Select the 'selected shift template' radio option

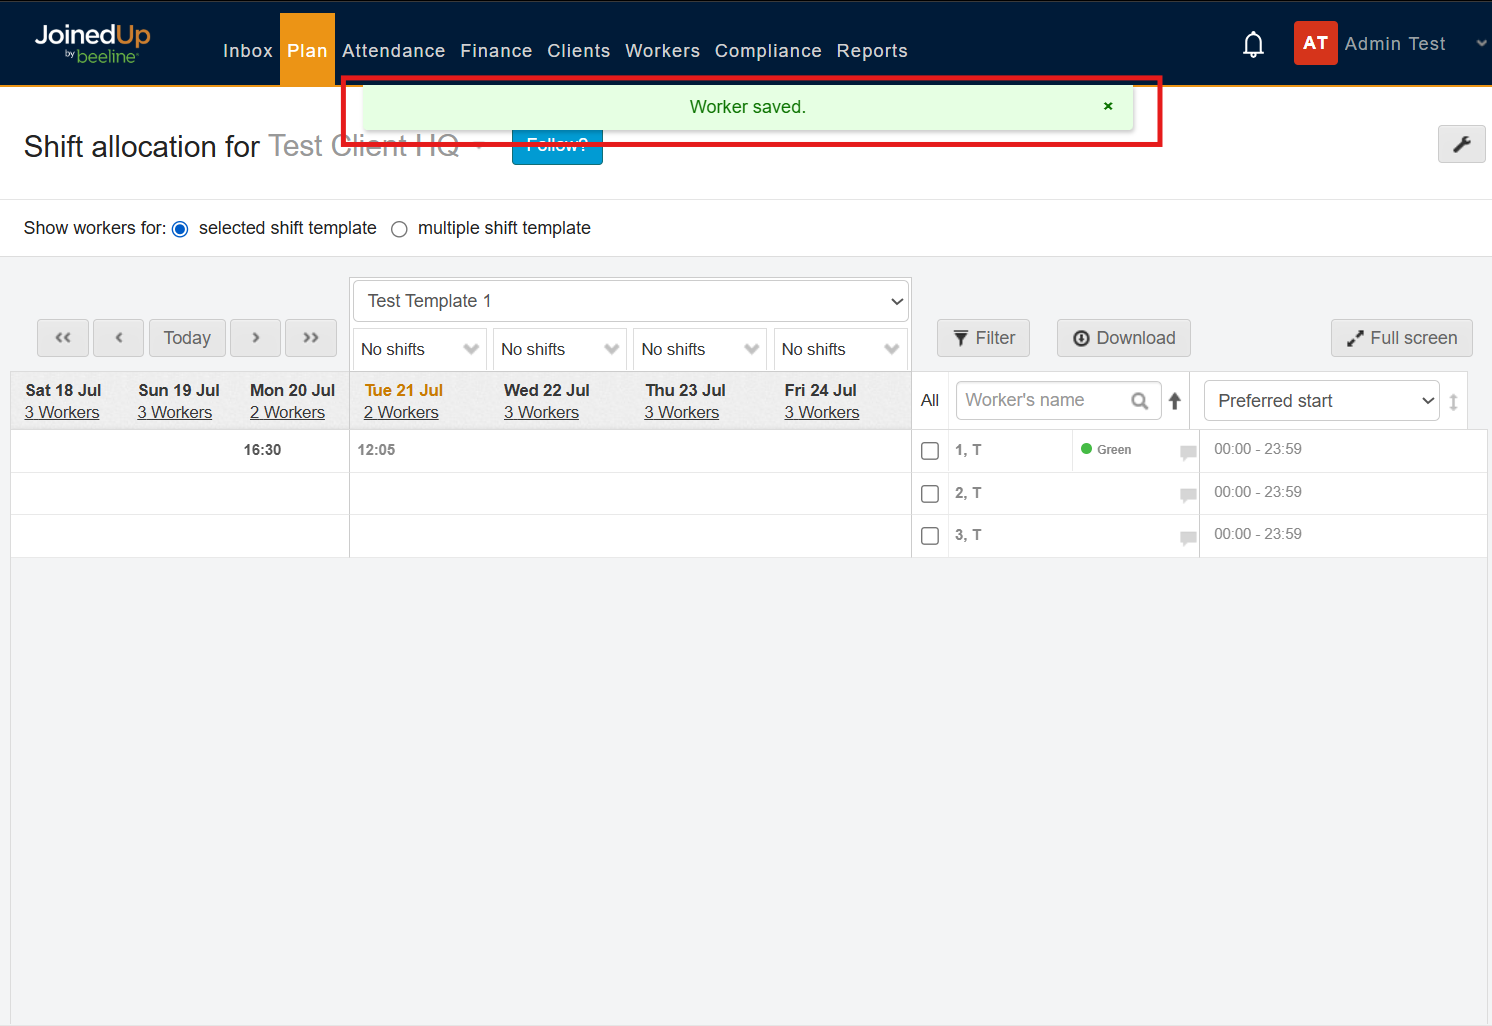(180, 229)
